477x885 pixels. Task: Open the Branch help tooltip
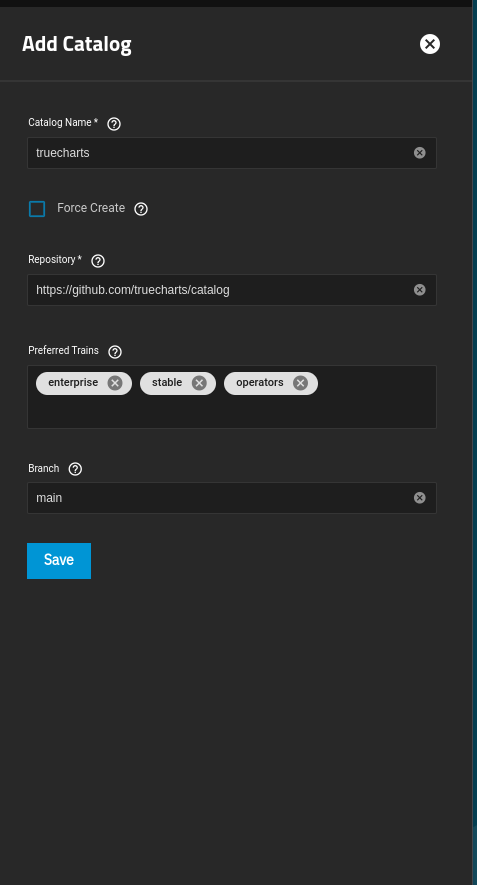75,469
